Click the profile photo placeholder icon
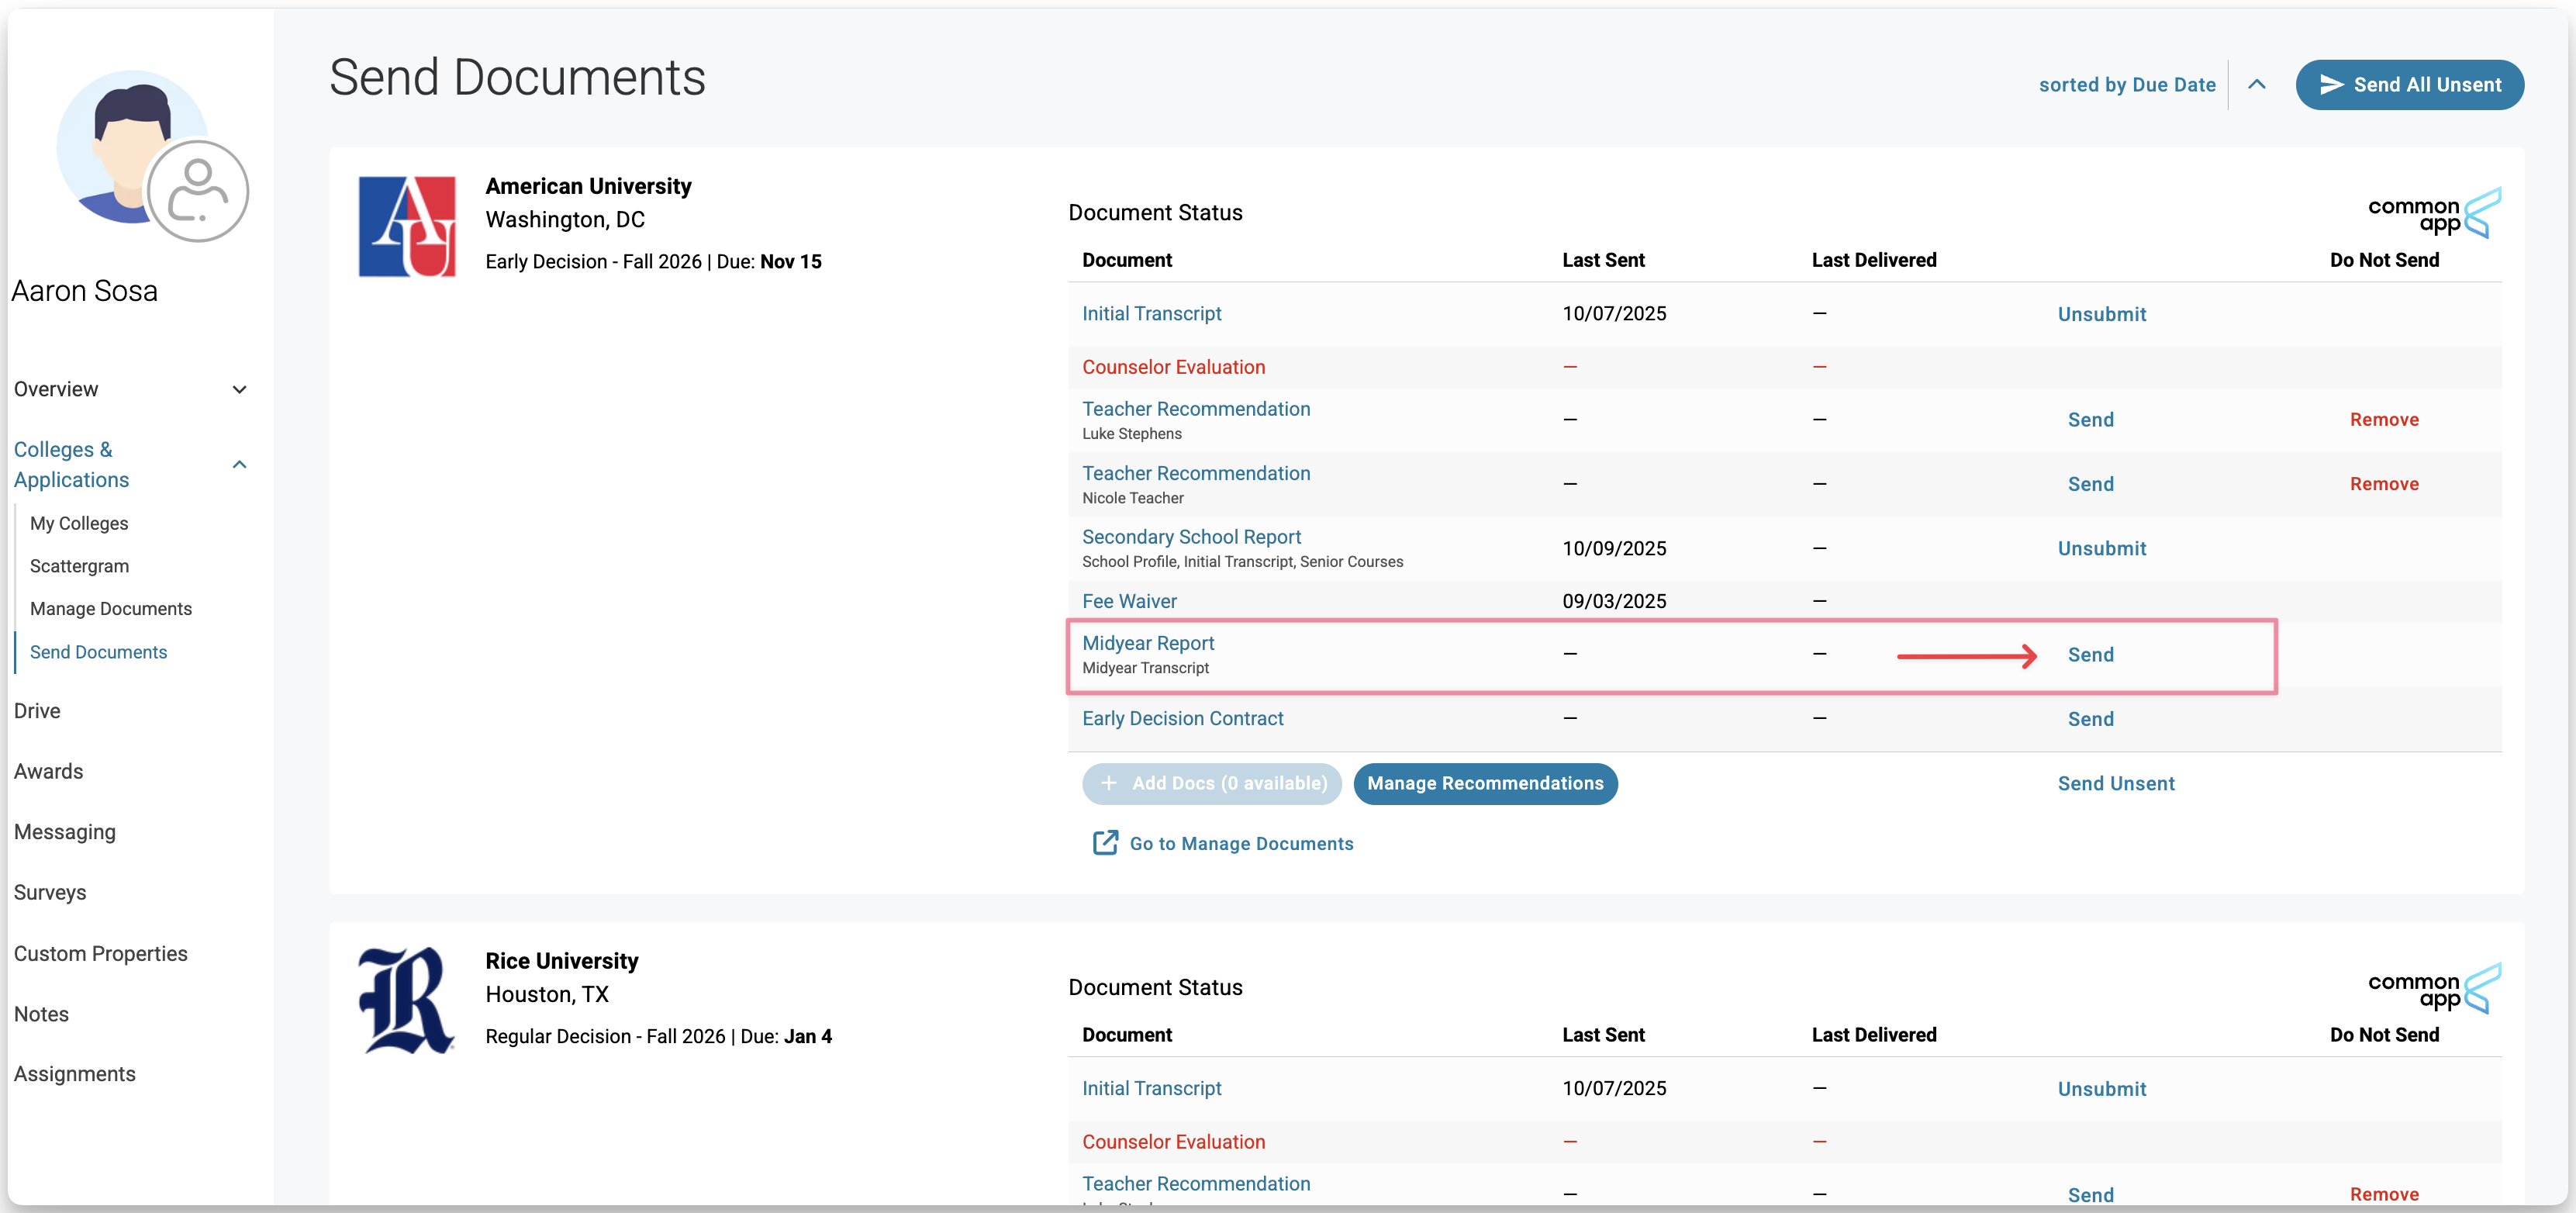 (197, 191)
